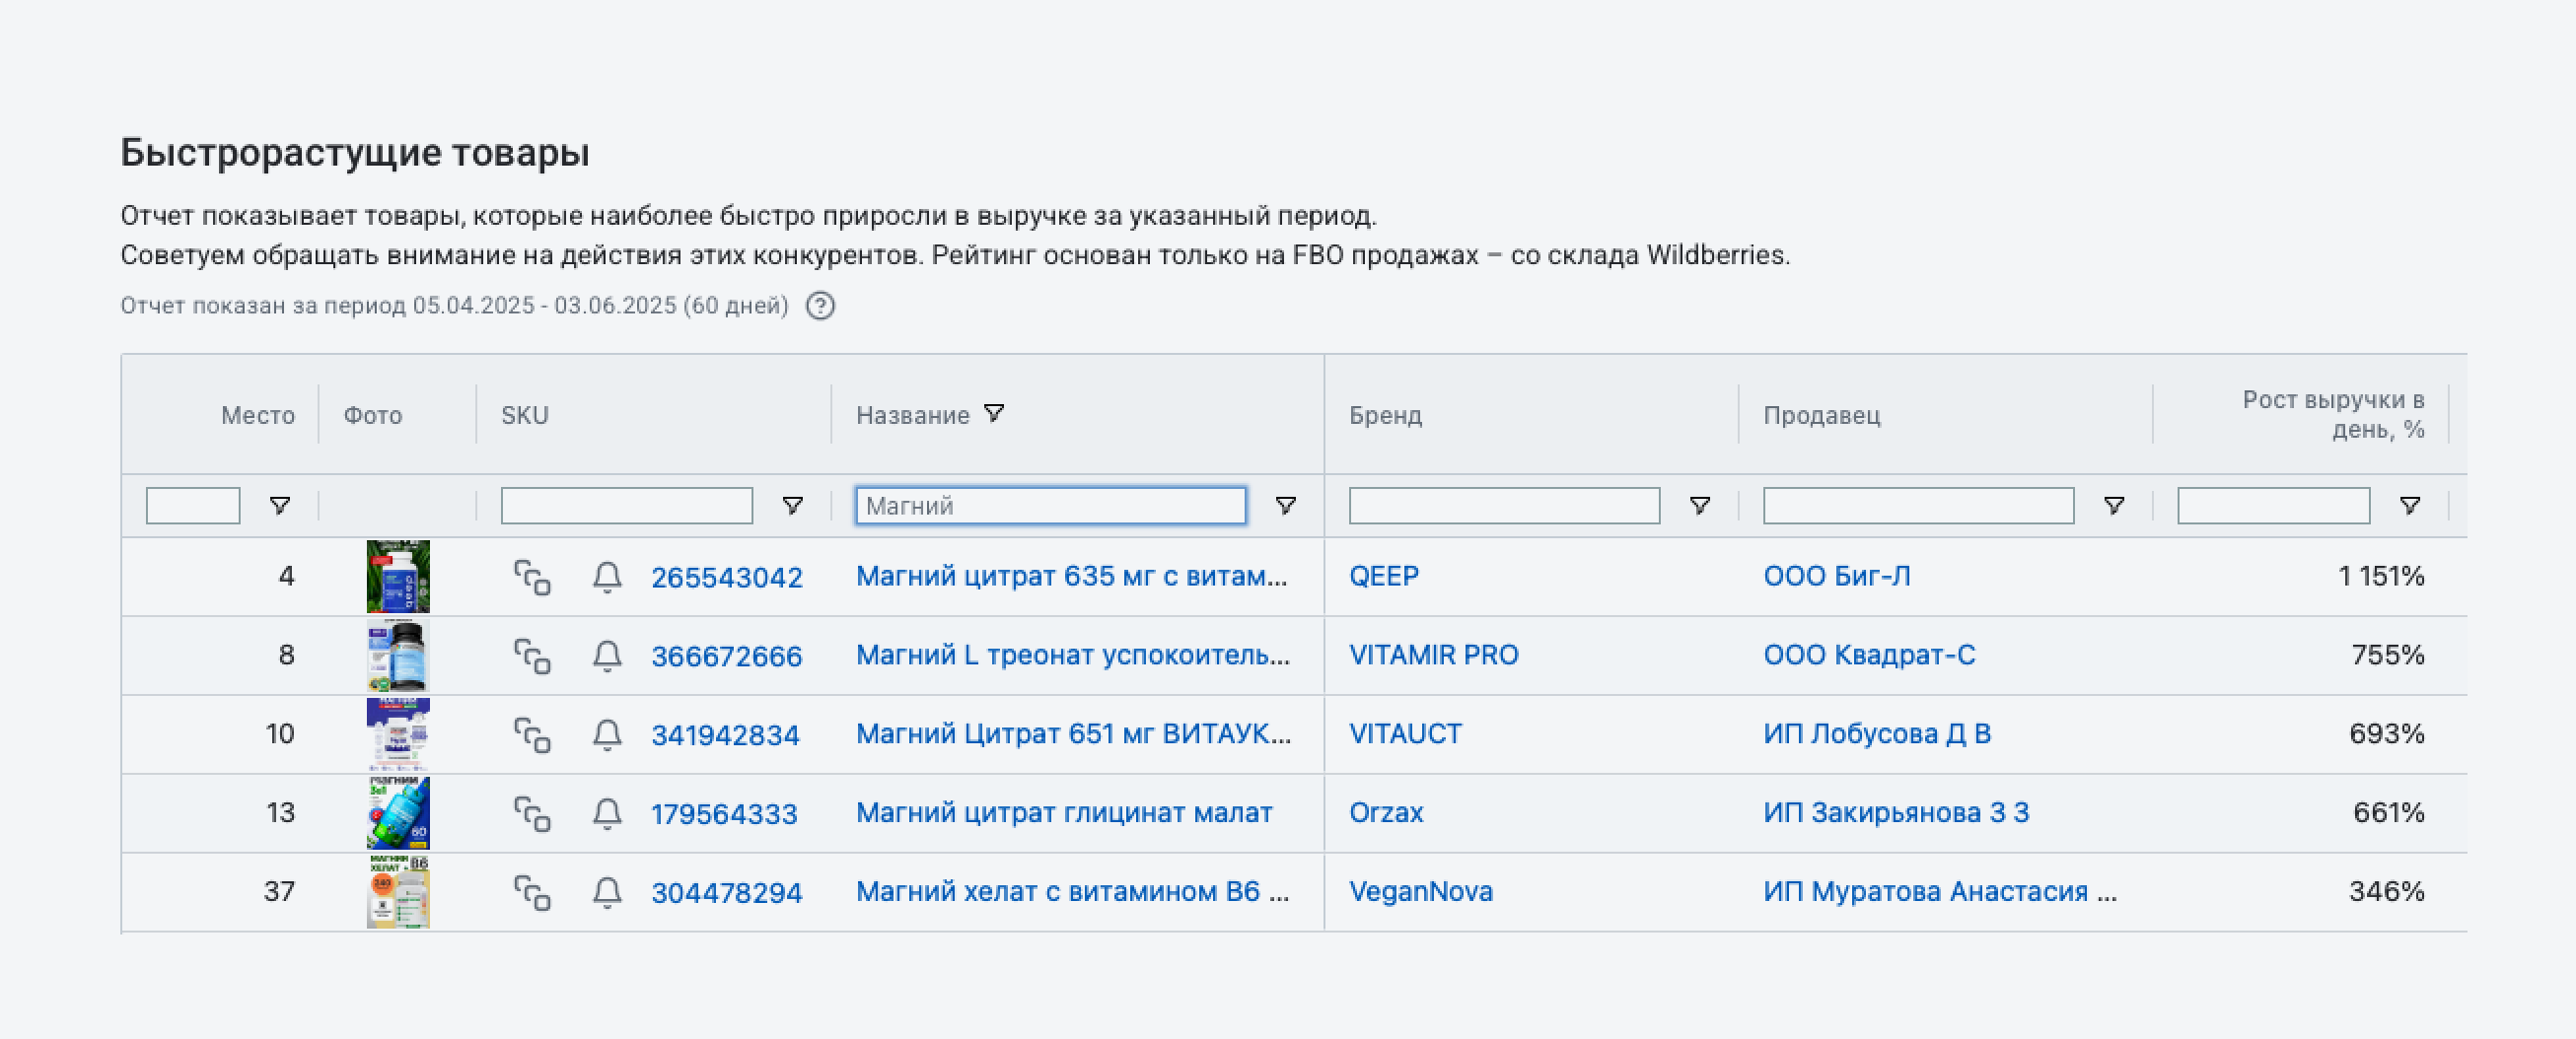Copy SKU 341942834 using the copy icon

click(x=532, y=735)
